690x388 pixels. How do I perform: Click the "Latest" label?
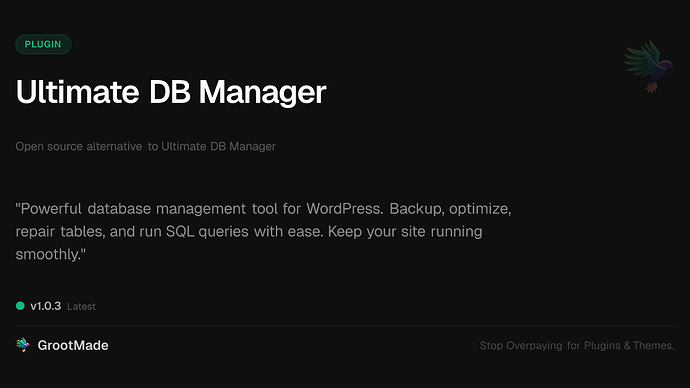click(81, 307)
